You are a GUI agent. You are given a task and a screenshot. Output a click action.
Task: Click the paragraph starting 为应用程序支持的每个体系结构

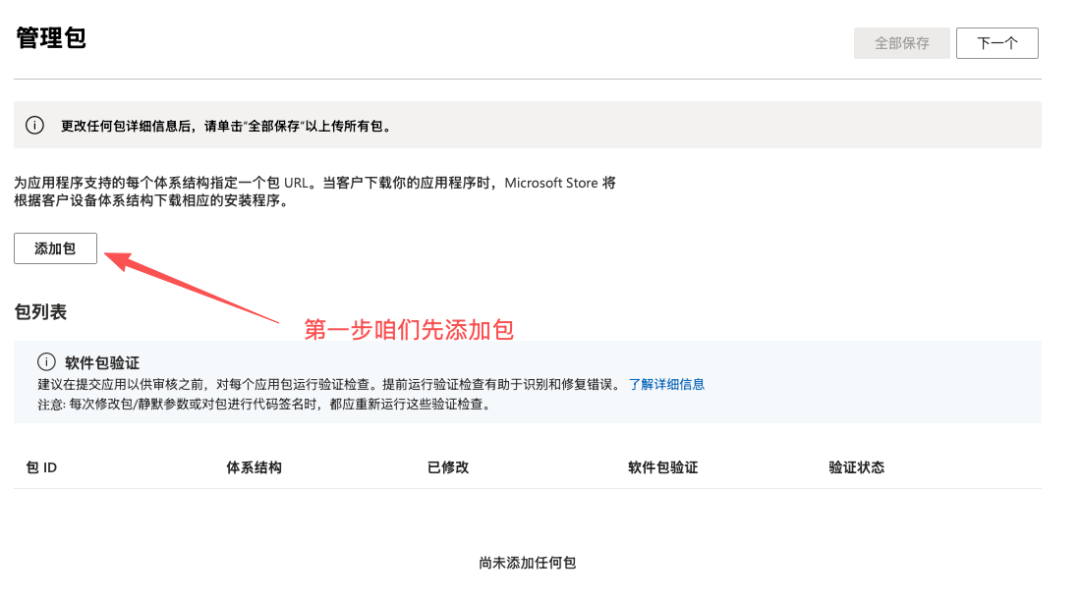[x=315, y=191]
